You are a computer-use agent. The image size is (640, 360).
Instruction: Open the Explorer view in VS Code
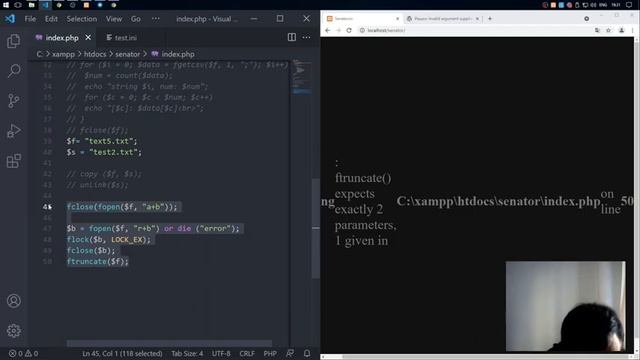pos(13,41)
